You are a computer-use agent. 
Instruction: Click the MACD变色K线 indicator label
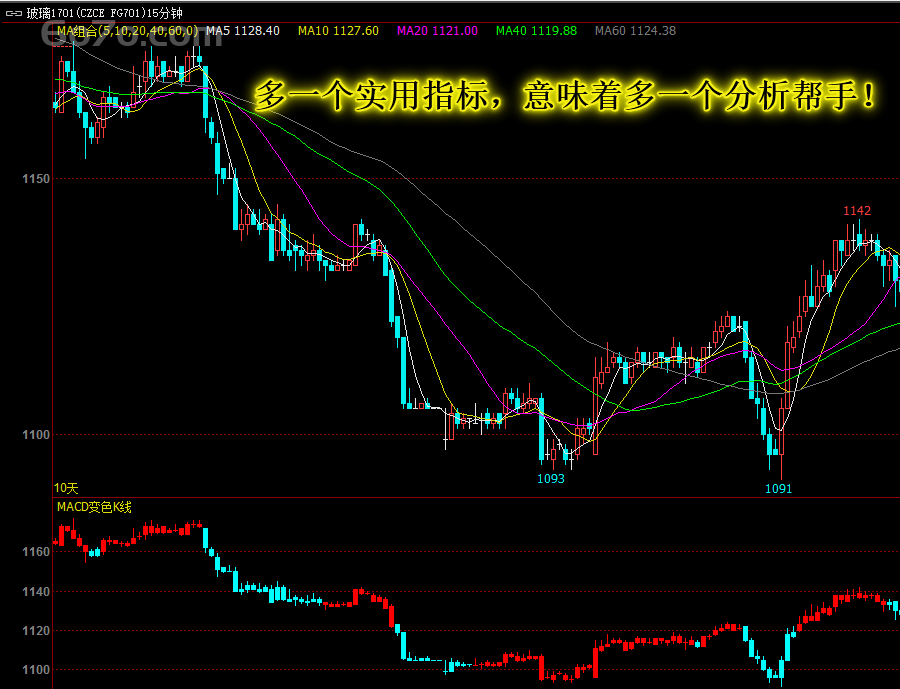pos(94,507)
